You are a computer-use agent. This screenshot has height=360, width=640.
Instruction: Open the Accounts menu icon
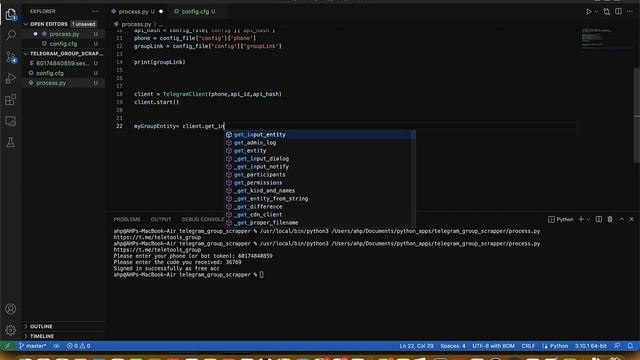11,309
